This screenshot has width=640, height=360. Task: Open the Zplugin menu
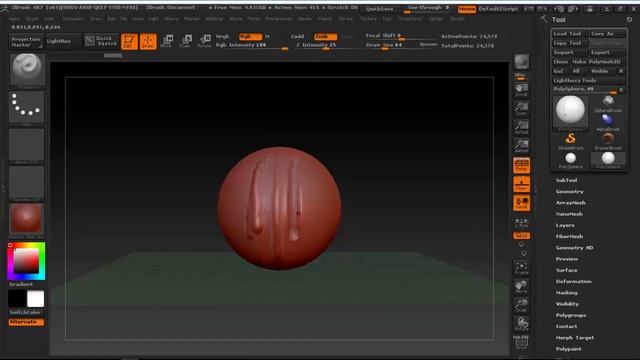pos(436,19)
